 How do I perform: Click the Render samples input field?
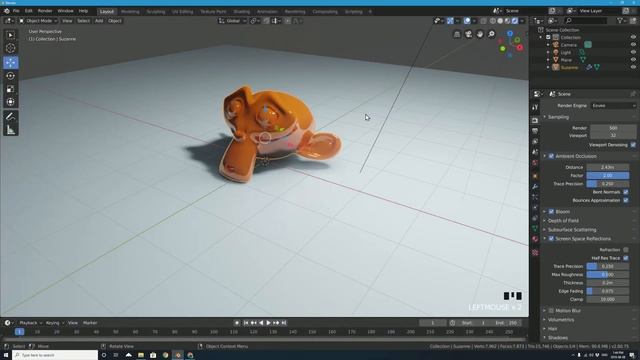[613, 128]
